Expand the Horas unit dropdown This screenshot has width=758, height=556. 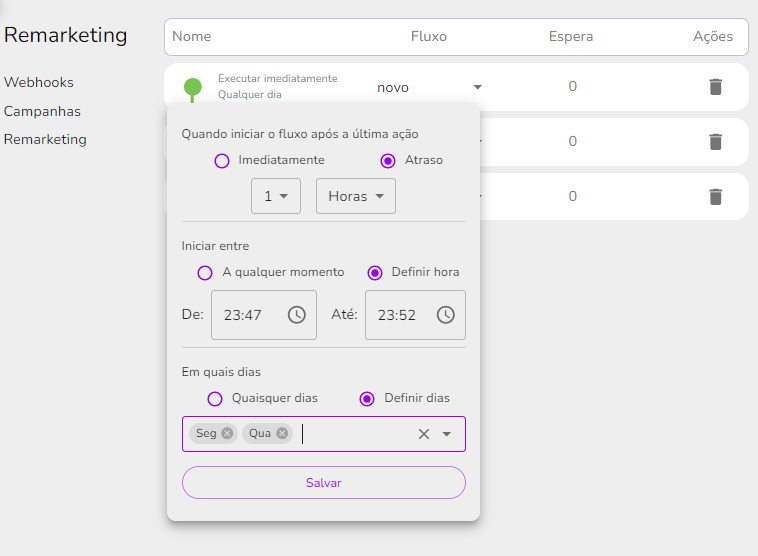click(356, 196)
